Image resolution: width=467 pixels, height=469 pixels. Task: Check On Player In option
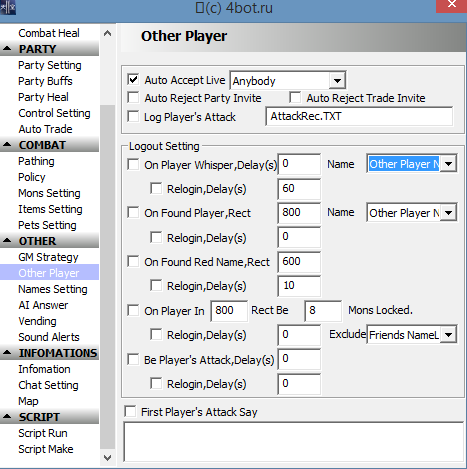133,310
